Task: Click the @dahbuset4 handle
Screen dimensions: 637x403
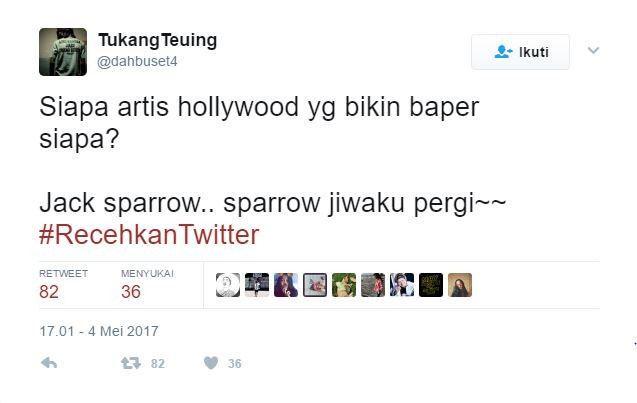Action: click(x=137, y=61)
